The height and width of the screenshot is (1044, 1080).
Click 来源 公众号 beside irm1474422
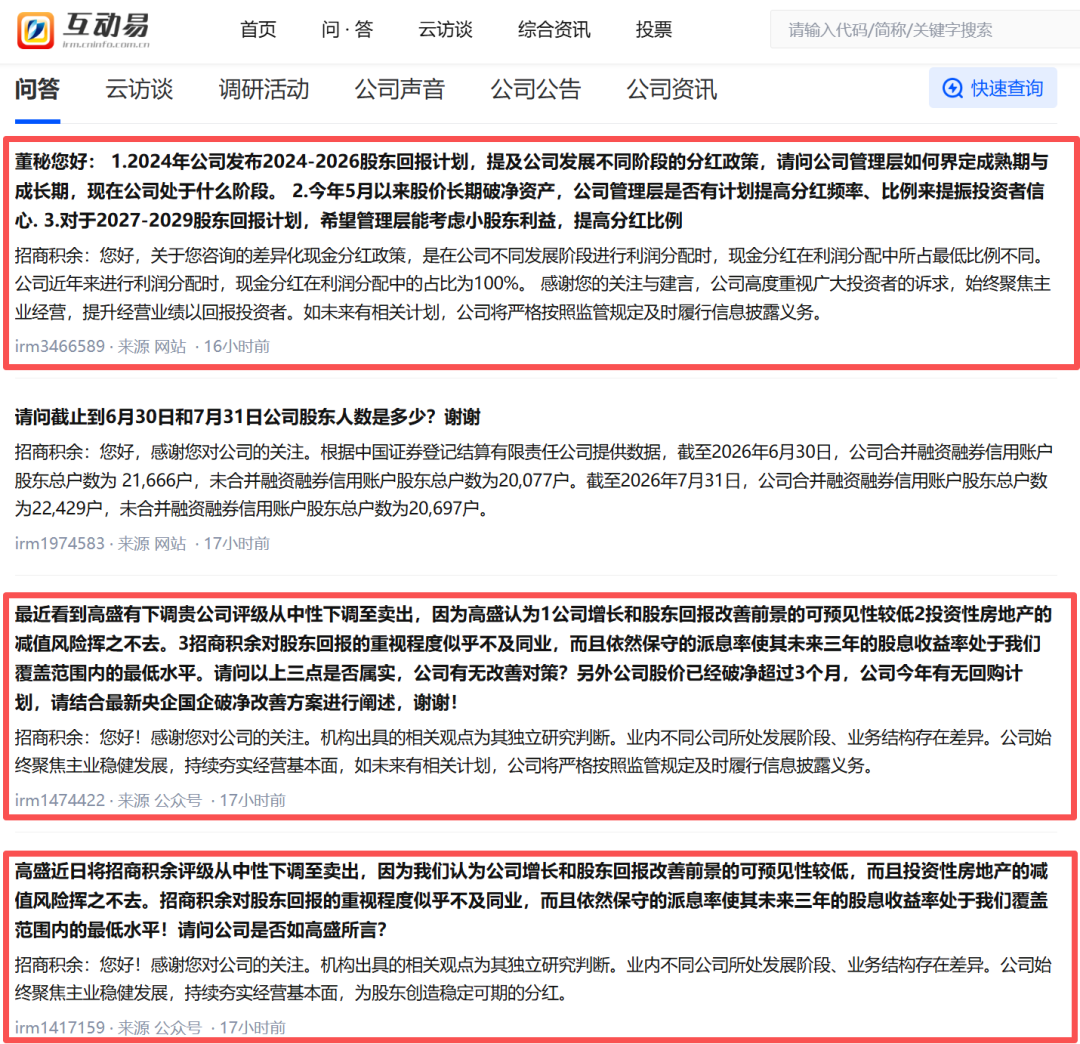(x=160, y=800)
